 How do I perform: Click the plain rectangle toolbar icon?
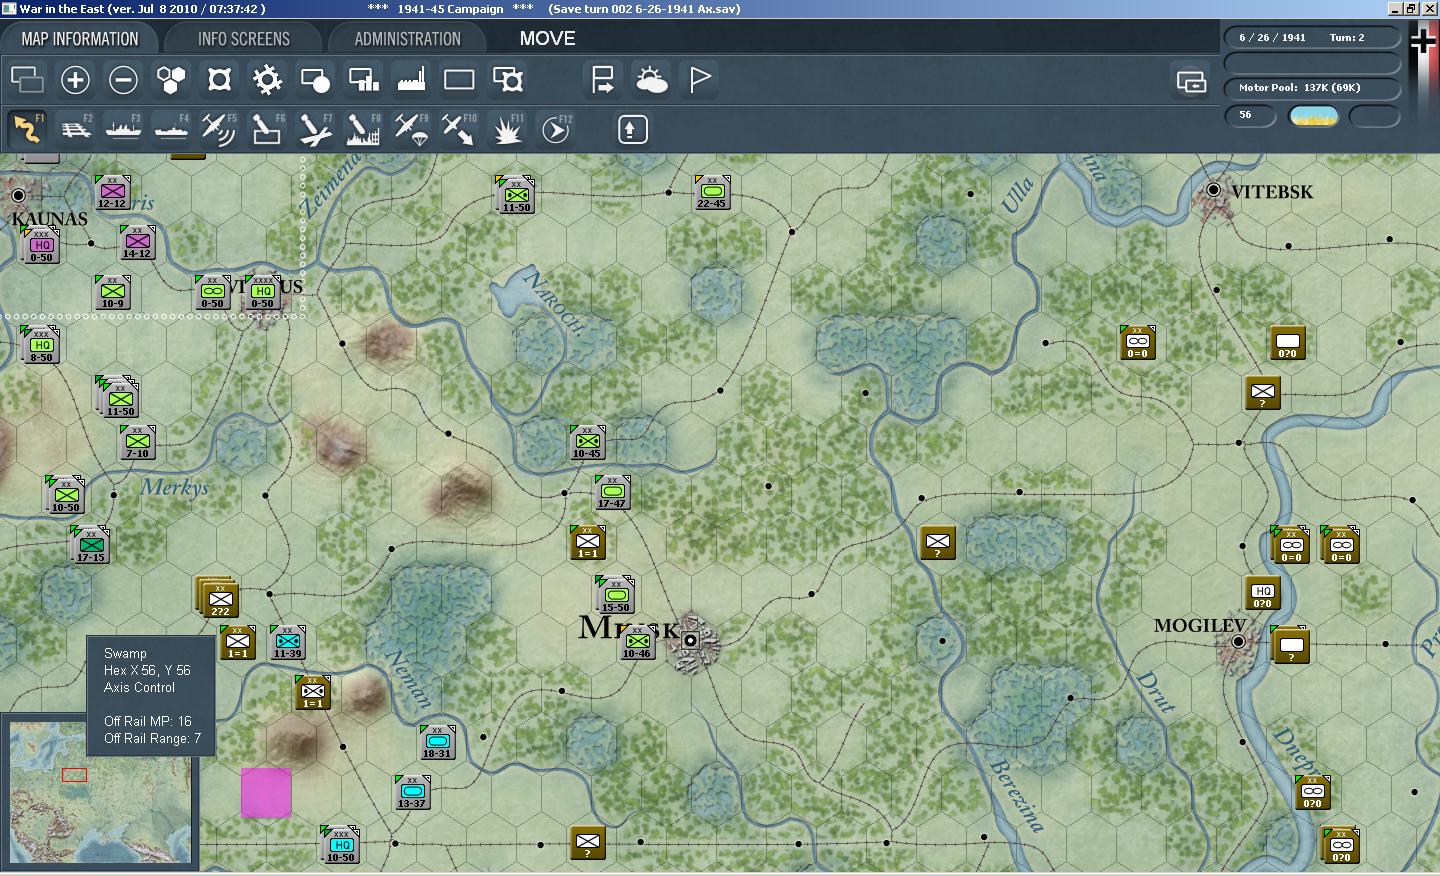pyautogui.click(x=459, y=80)
